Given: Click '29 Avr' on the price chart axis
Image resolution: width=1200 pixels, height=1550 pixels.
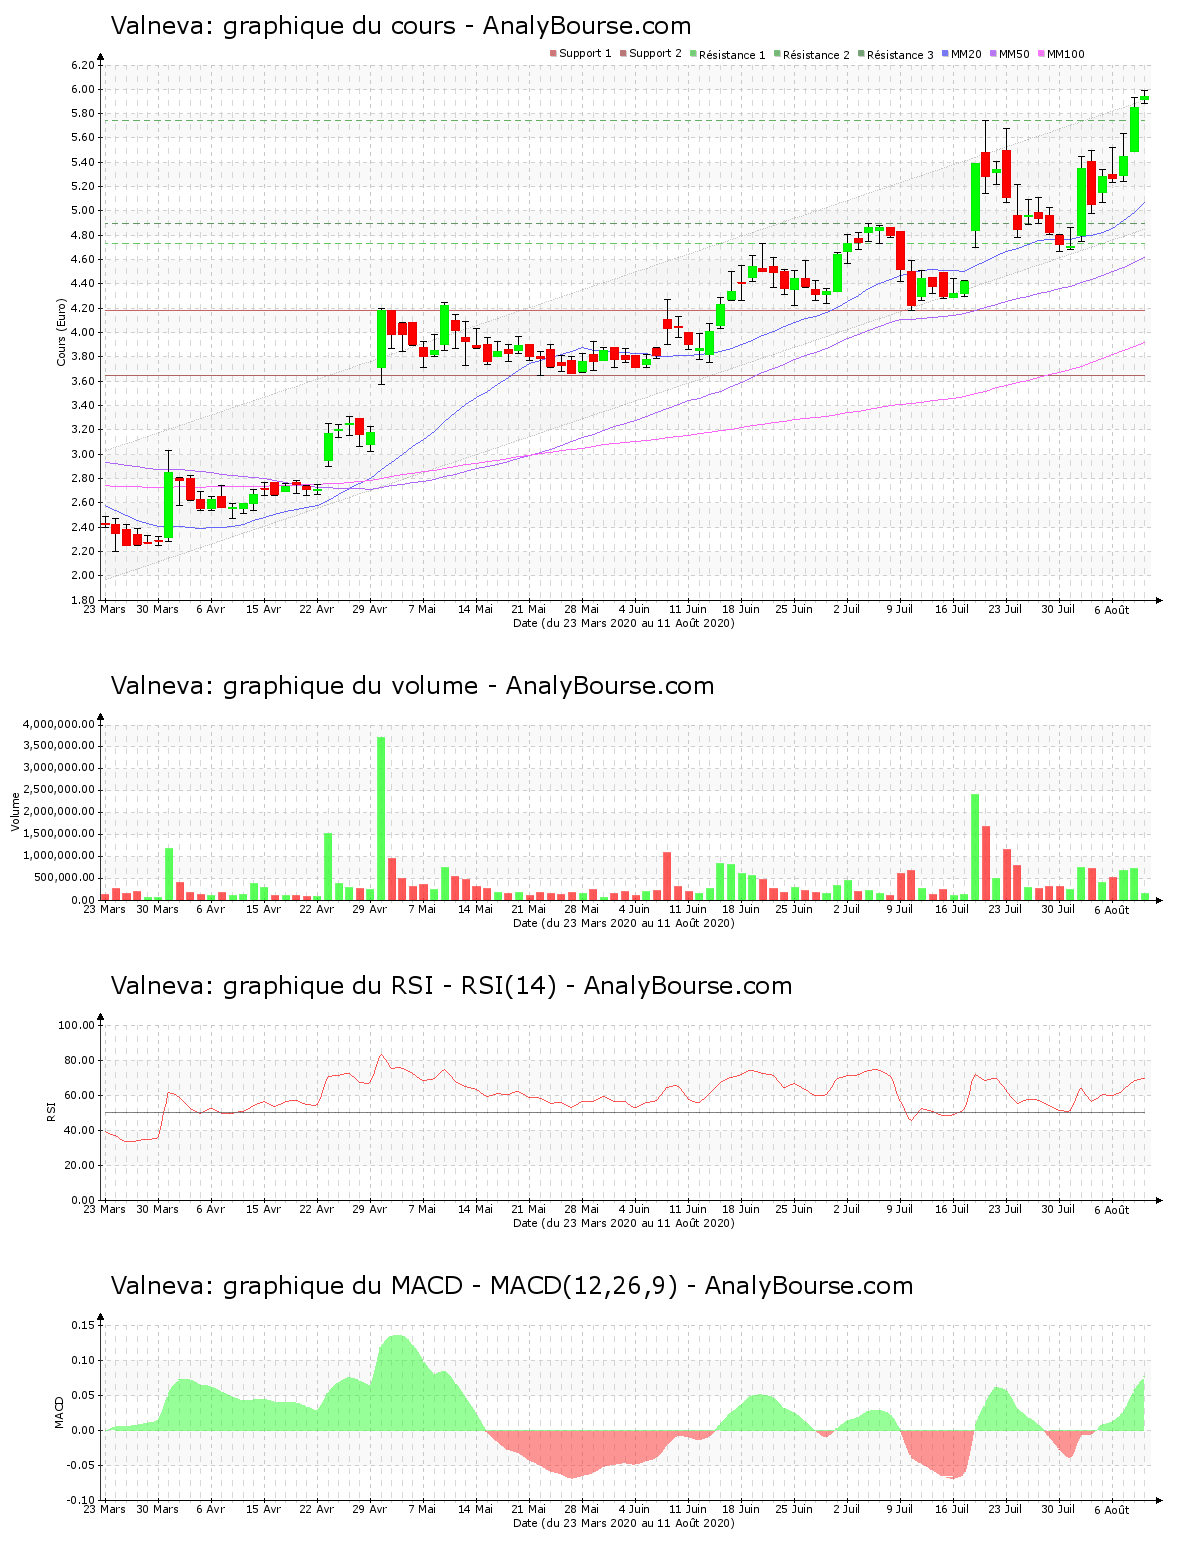Looking at the screenshot, I should tap(370, 609).
